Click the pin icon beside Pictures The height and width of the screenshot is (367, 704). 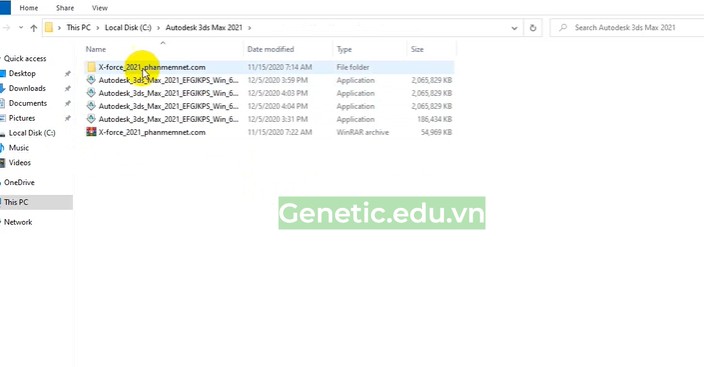(68, 118)
